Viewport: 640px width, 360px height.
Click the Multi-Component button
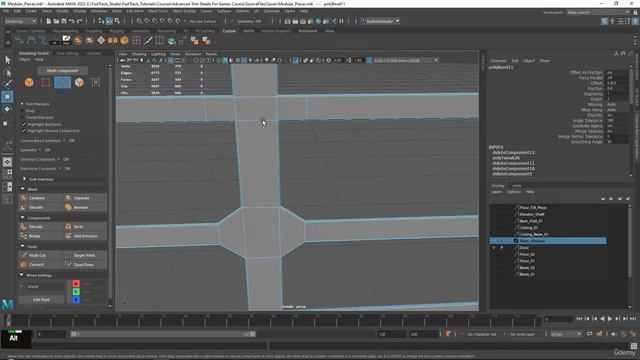click(x=62, y=71)
